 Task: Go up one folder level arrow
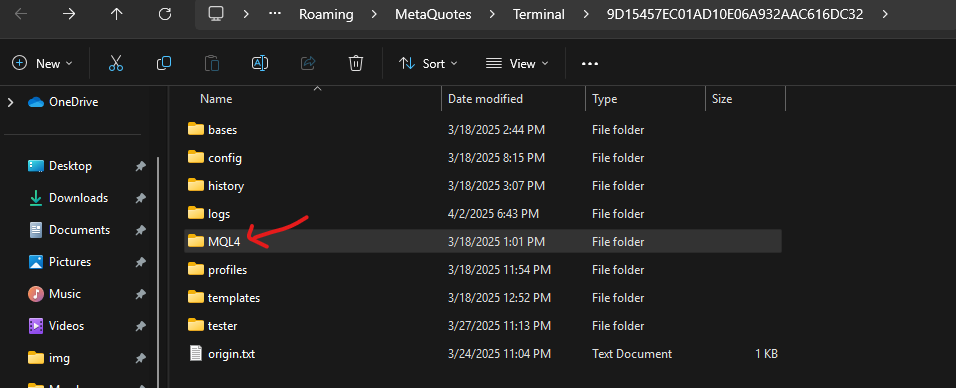[x=116, y=14]
